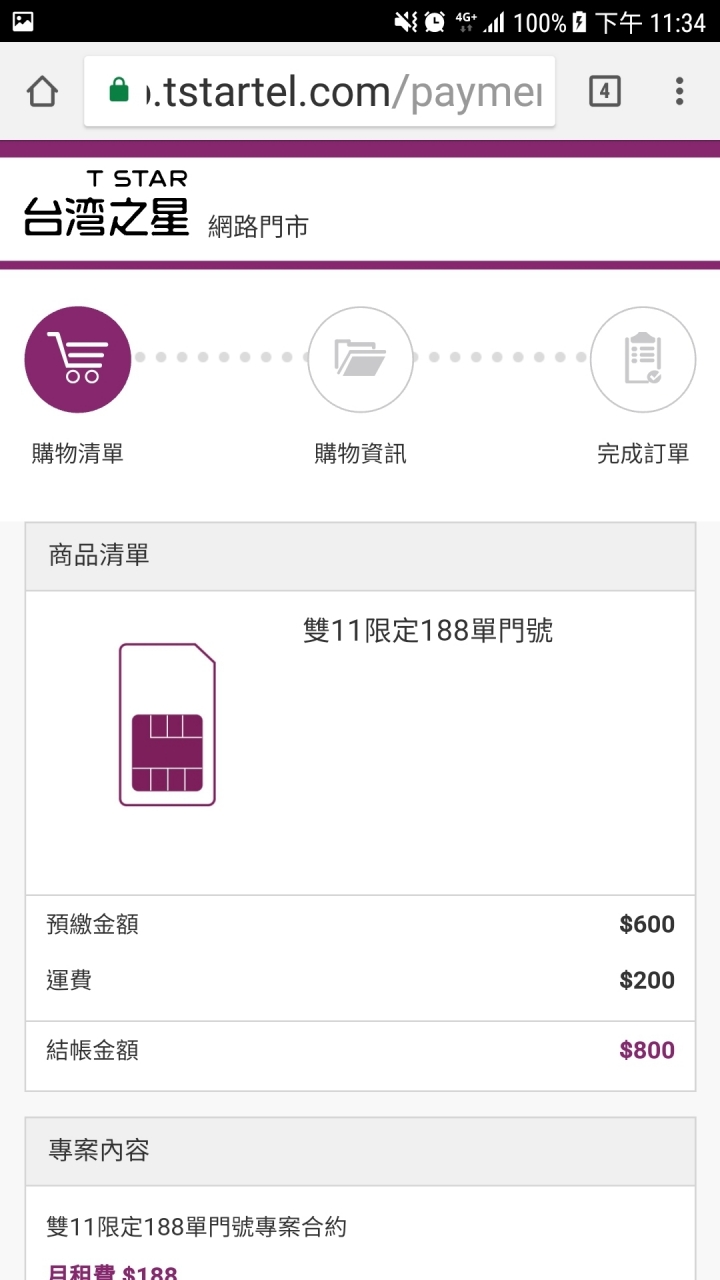Tap the image notification icon in status bar
This screenshot has height=1280, width=720.
point(22,21)
